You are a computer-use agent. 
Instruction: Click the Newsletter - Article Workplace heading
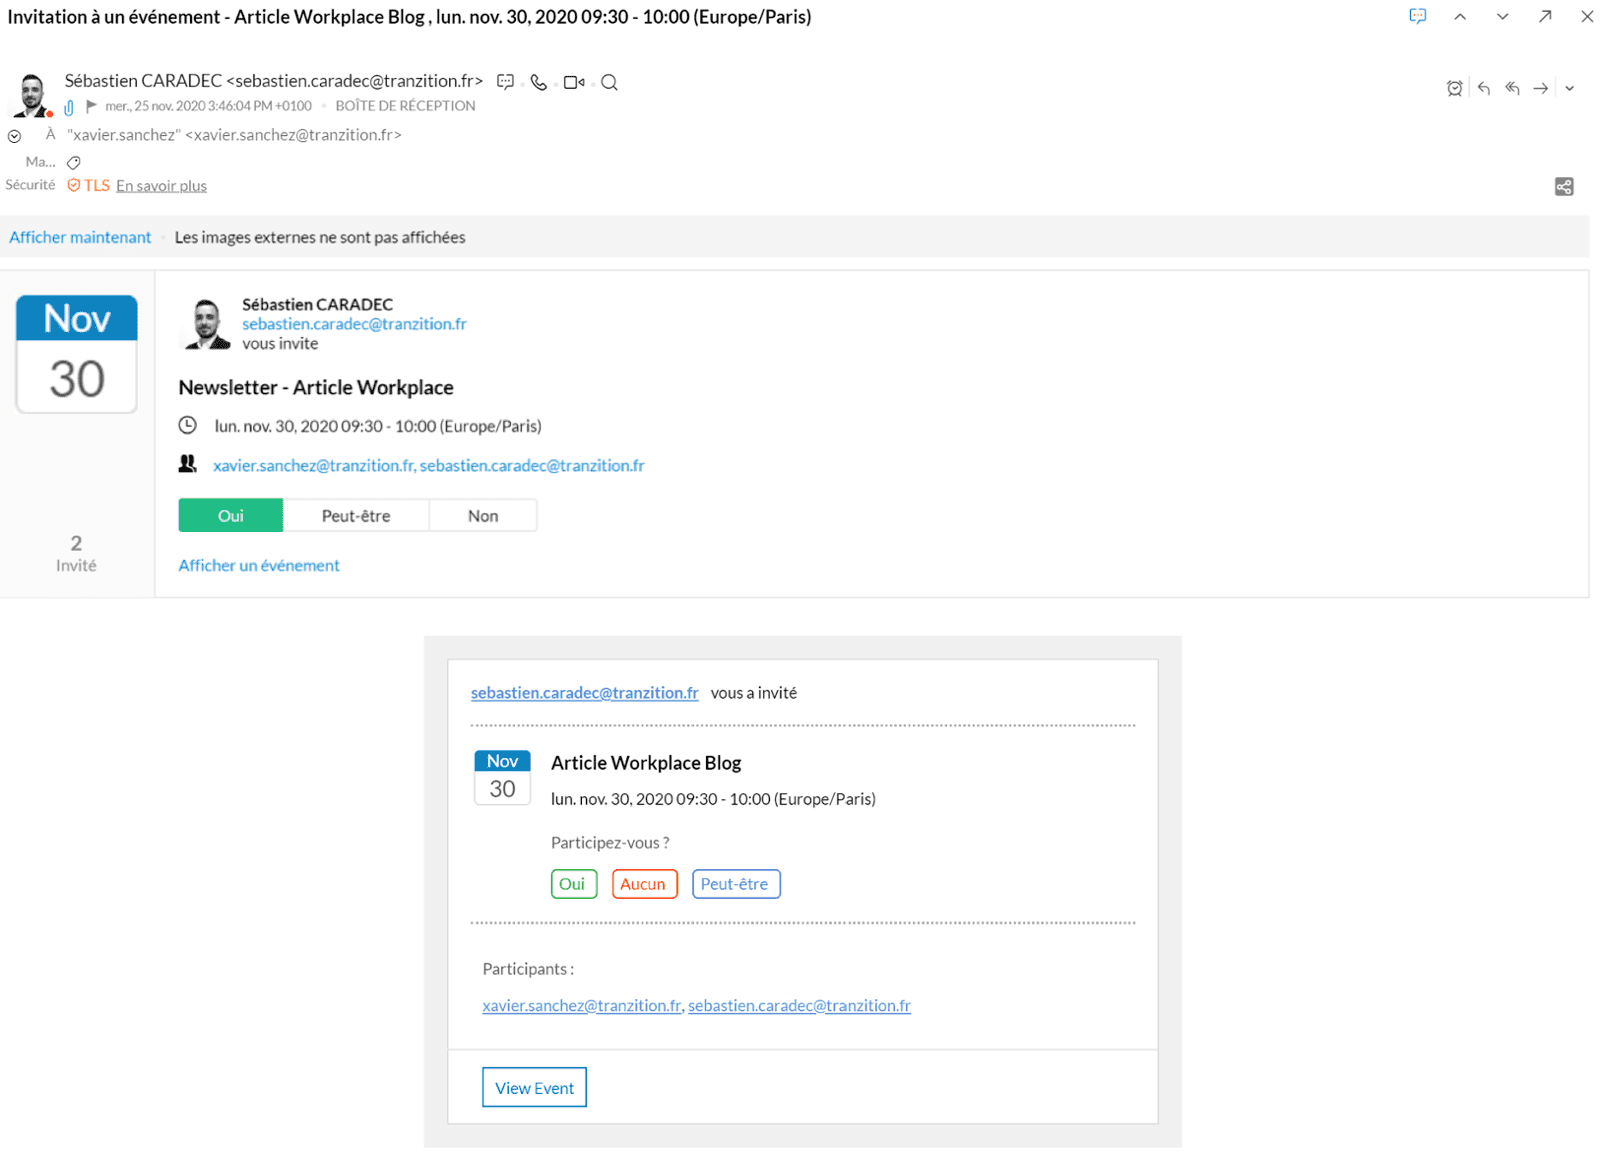[316, 387]
